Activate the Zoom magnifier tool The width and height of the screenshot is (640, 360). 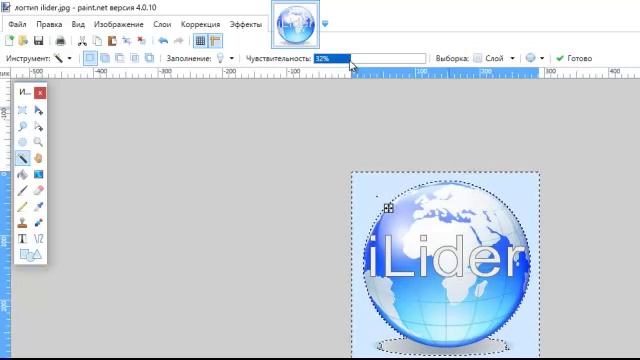pos(38,142)
